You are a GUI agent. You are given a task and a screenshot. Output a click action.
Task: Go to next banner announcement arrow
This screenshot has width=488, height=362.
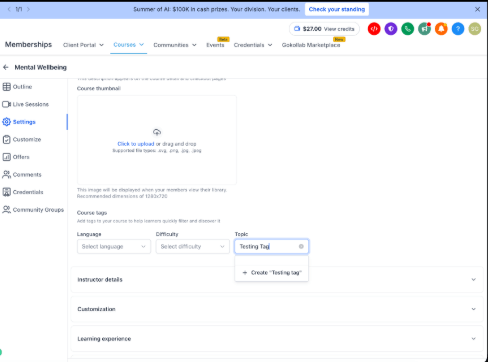click(28, 9)
